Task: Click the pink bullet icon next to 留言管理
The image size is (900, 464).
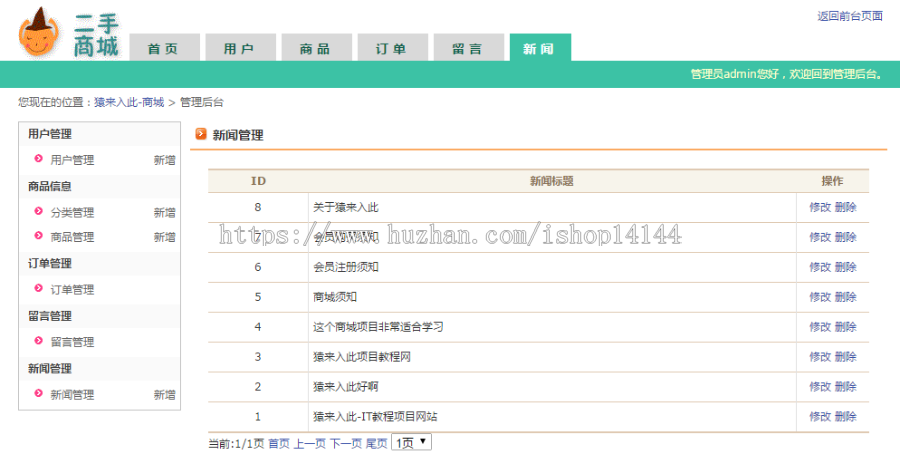Action: [x=38, y=341]
